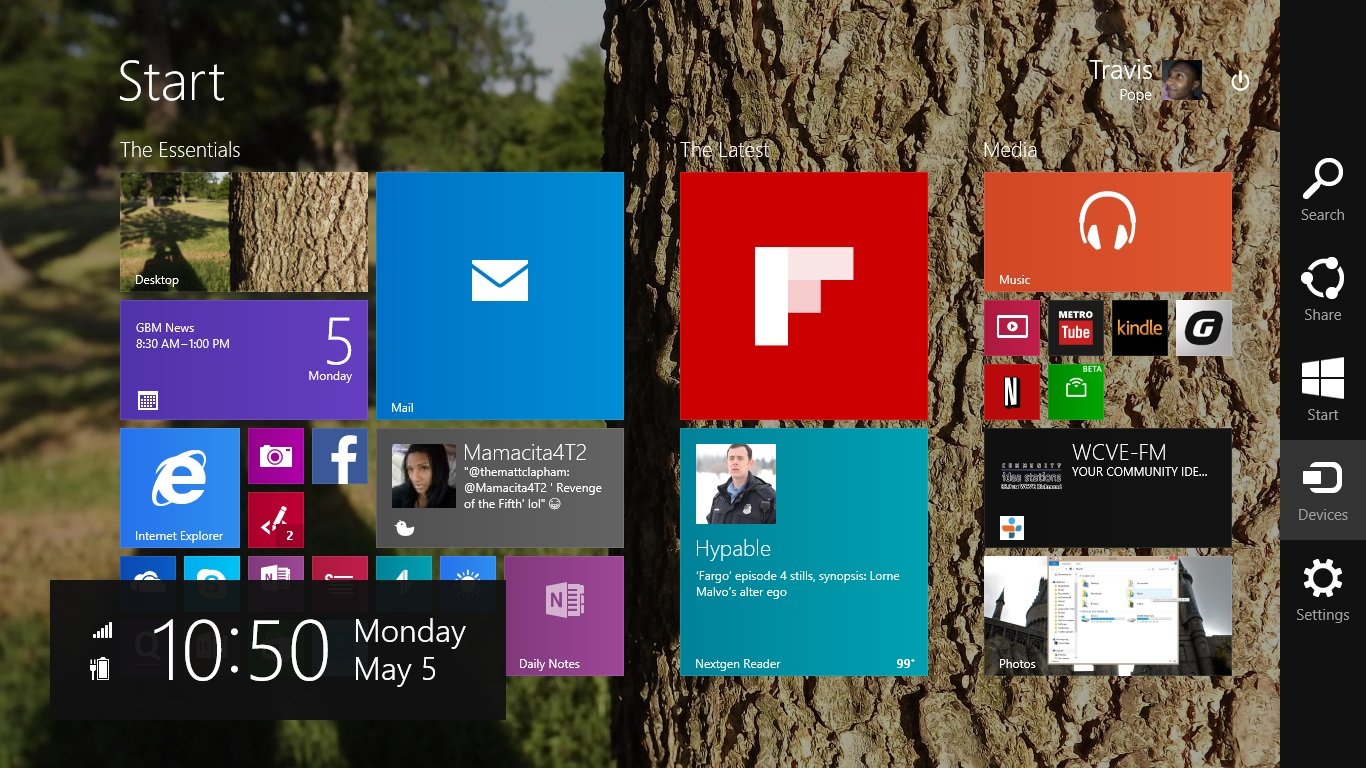
Task: Click The Essentials group heading
Action: 180,150
